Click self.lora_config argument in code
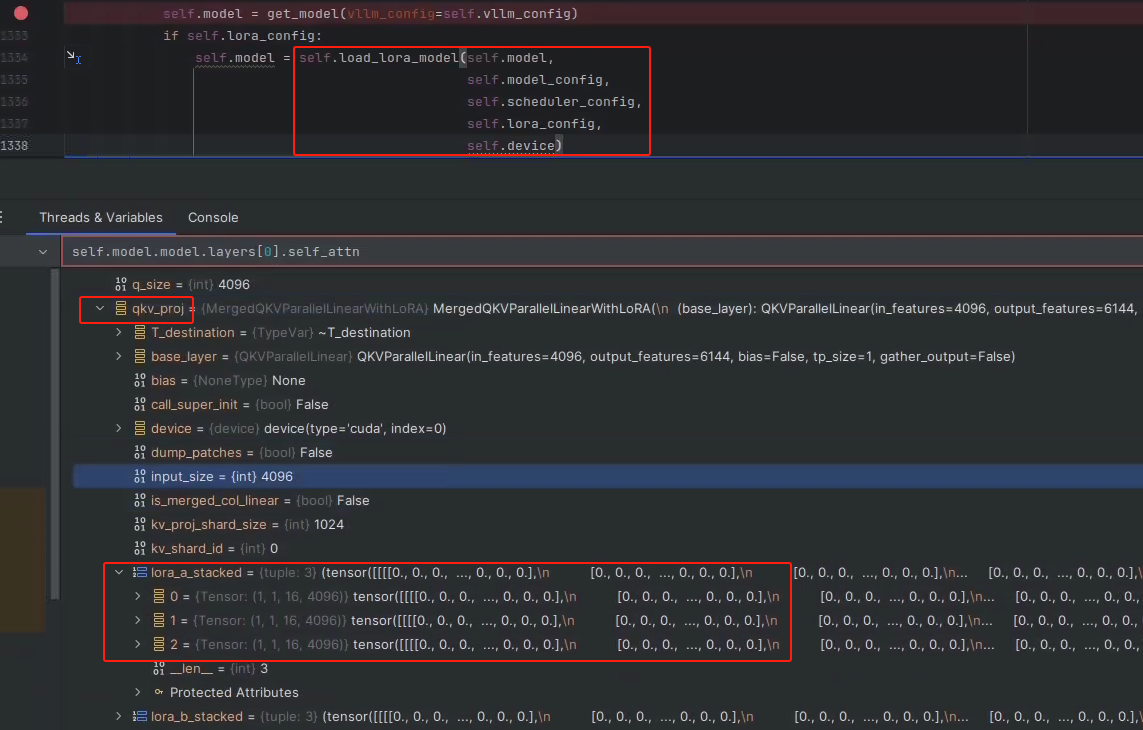This screenshot has width=1143, height=730. point(534,123)
